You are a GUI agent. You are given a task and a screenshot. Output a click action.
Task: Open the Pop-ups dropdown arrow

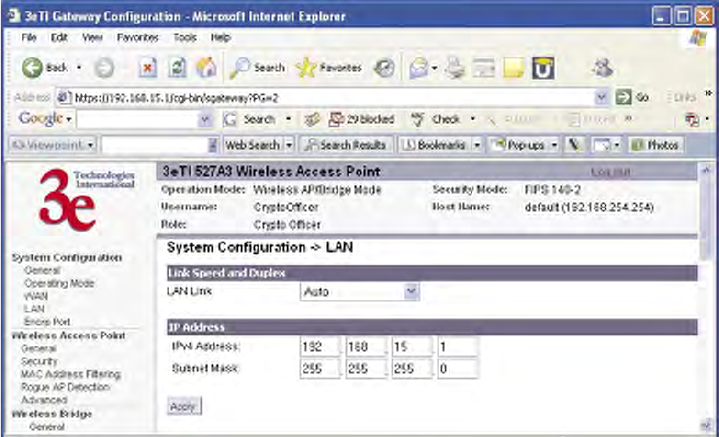tap(554, 145)
